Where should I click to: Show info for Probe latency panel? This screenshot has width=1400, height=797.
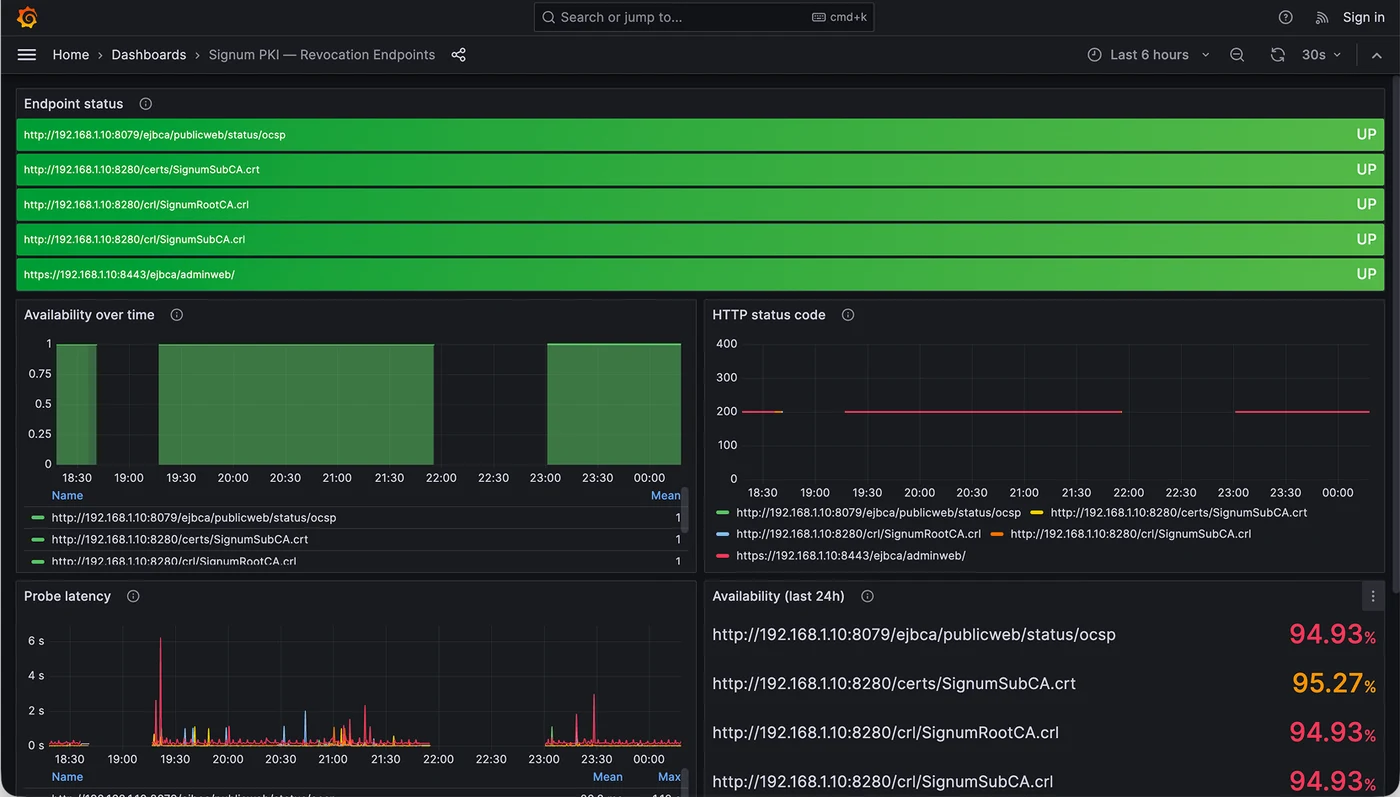pos(133,596)
